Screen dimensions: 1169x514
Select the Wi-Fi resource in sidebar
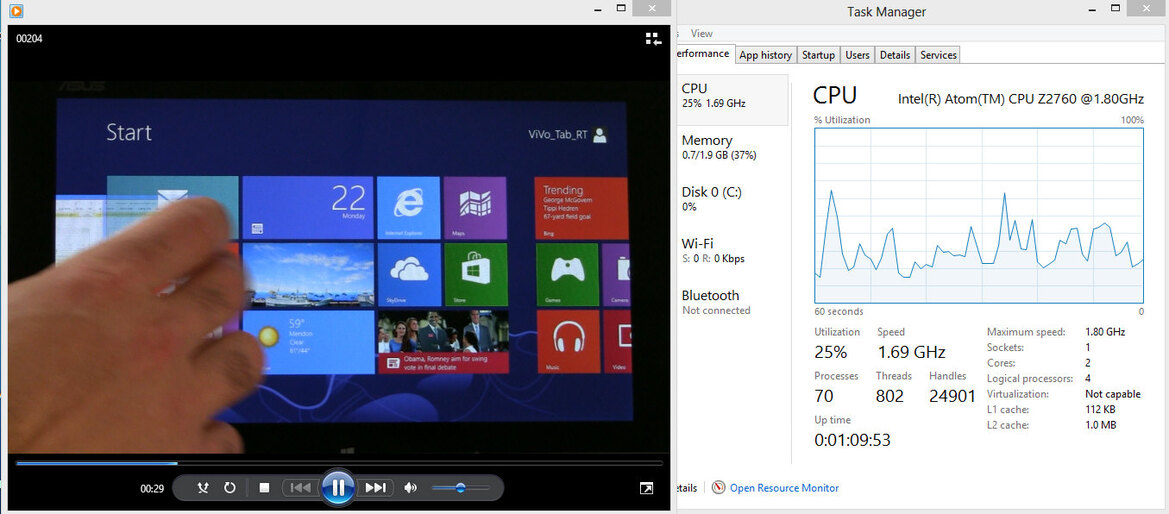coord(732,251)
